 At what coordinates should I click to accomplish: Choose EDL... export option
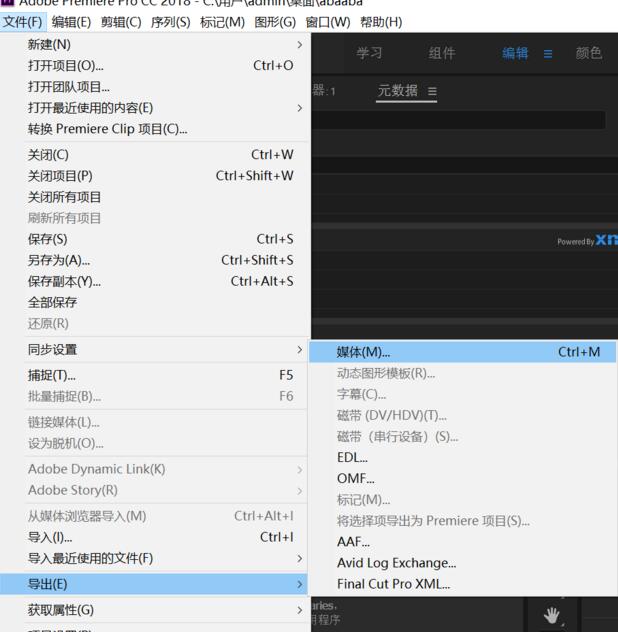pyautogui.click(x=462, y=457)
